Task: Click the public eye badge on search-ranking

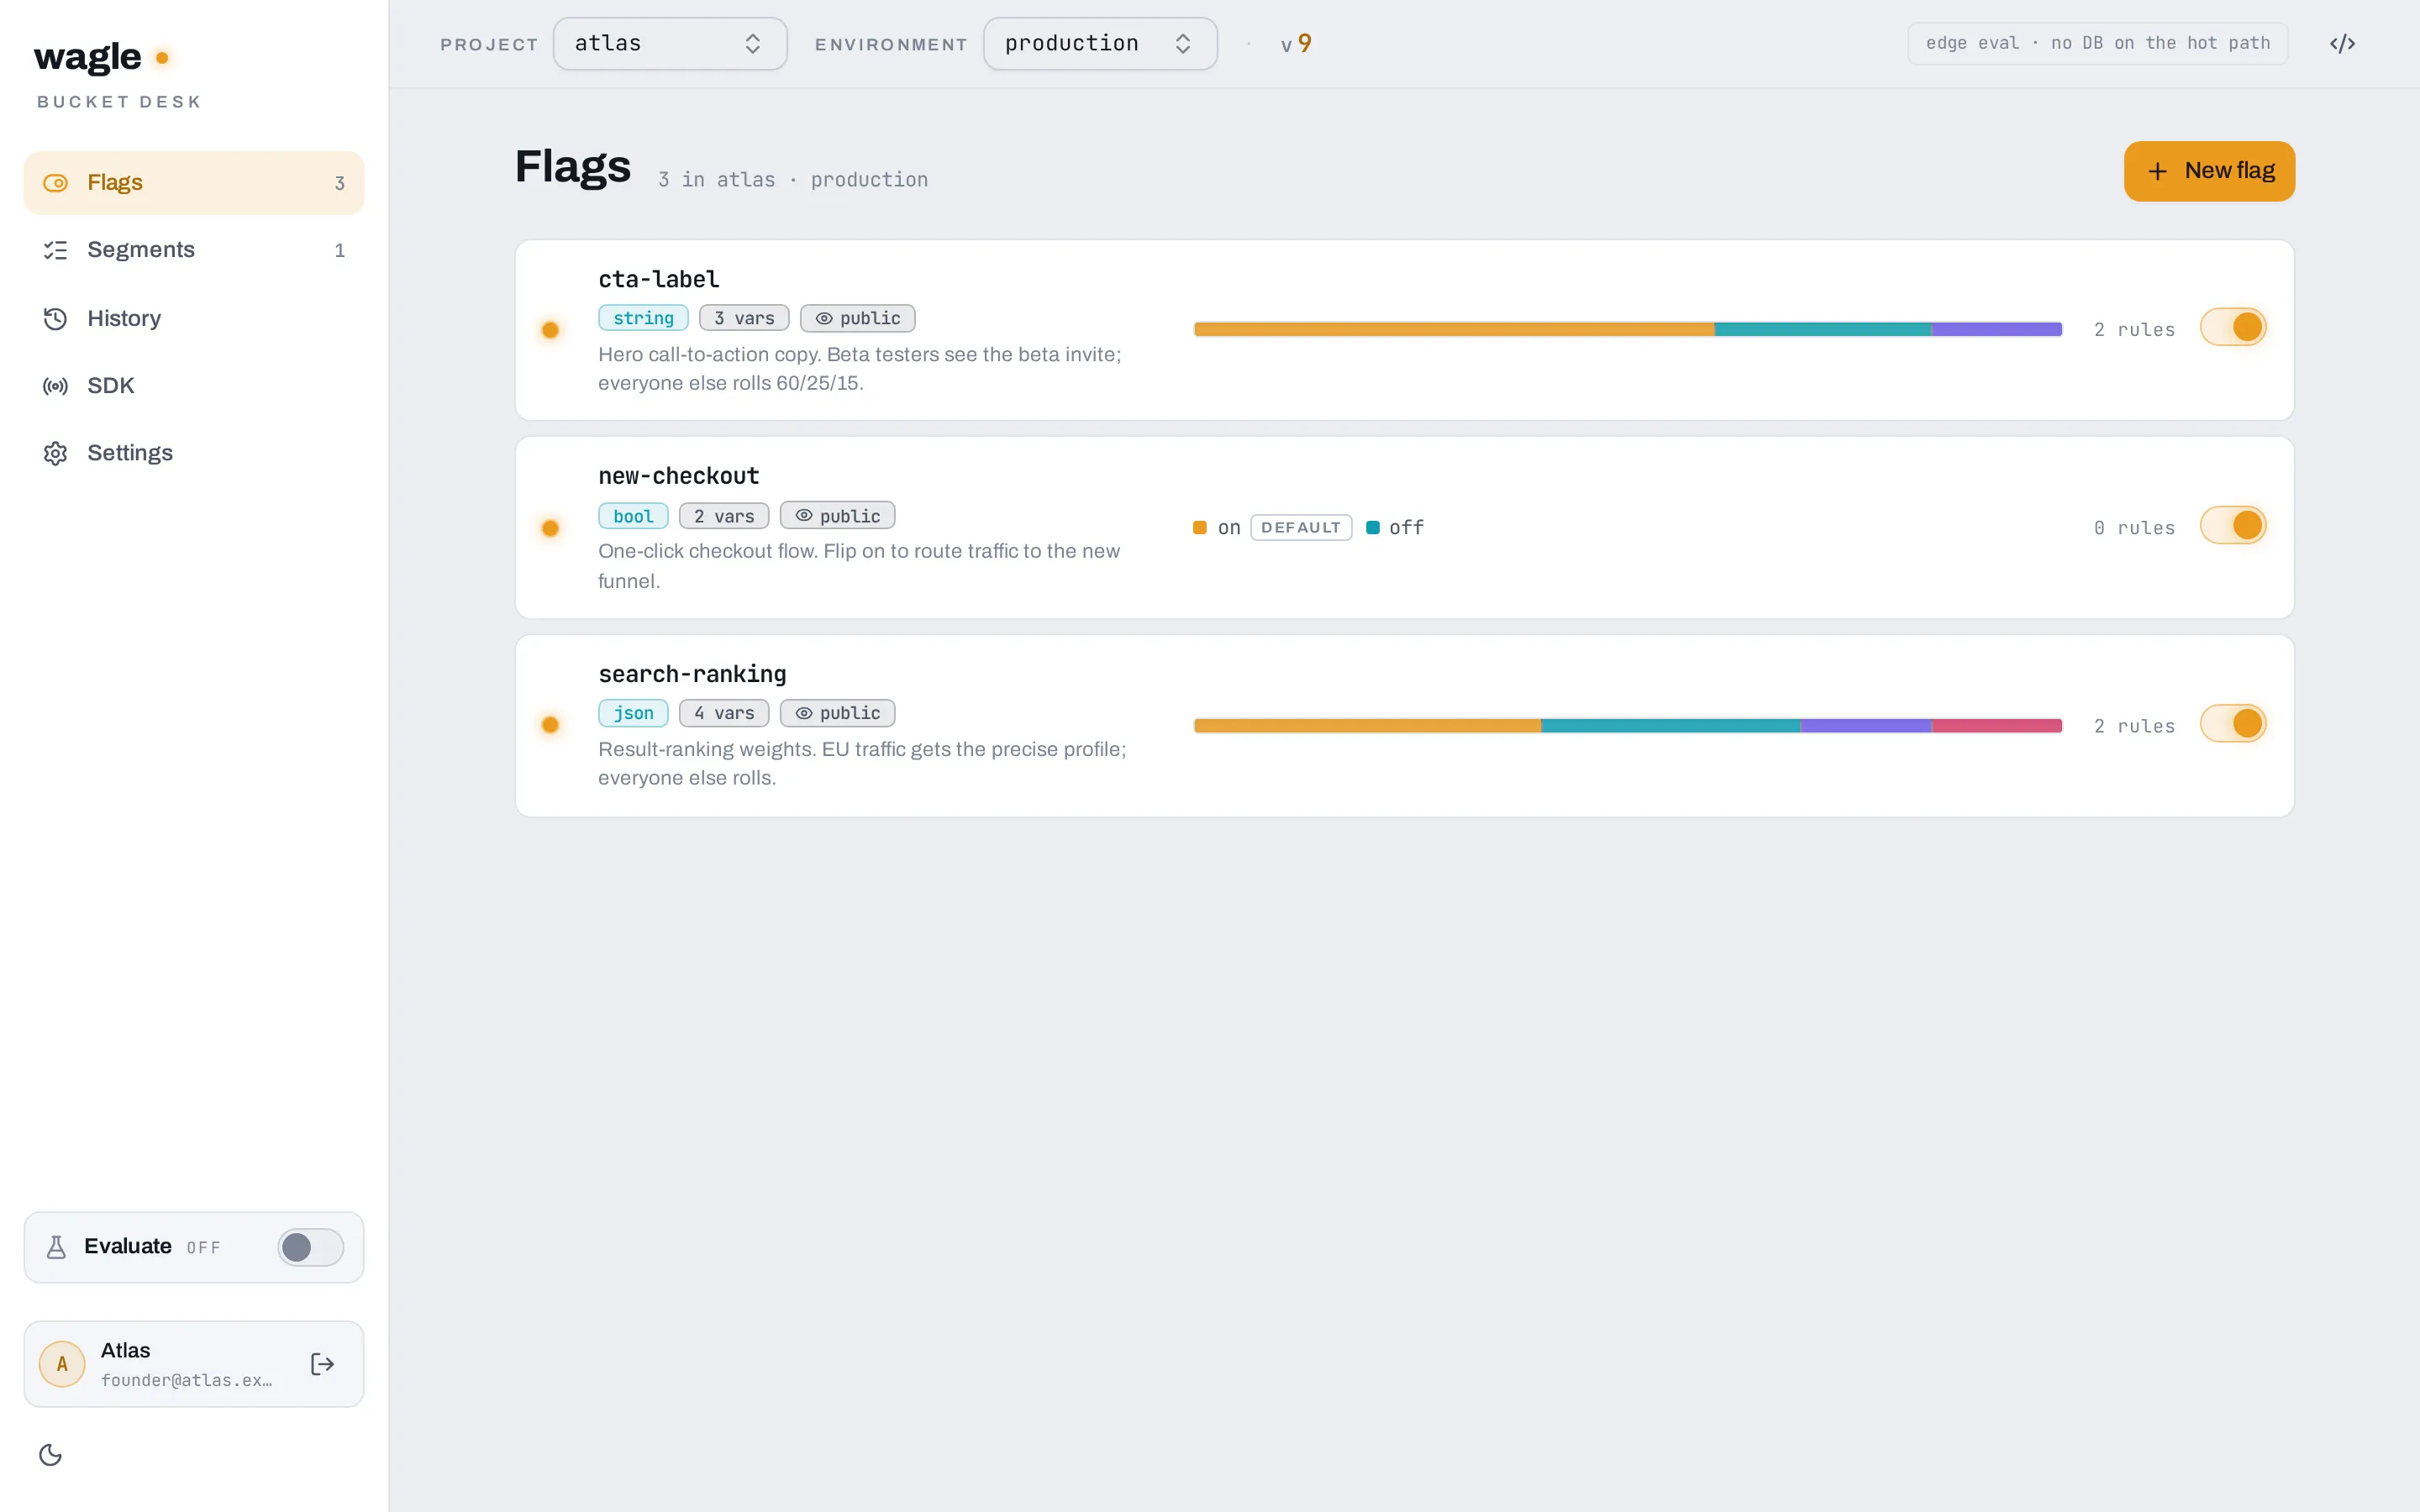Action: (x=838, y=713)
